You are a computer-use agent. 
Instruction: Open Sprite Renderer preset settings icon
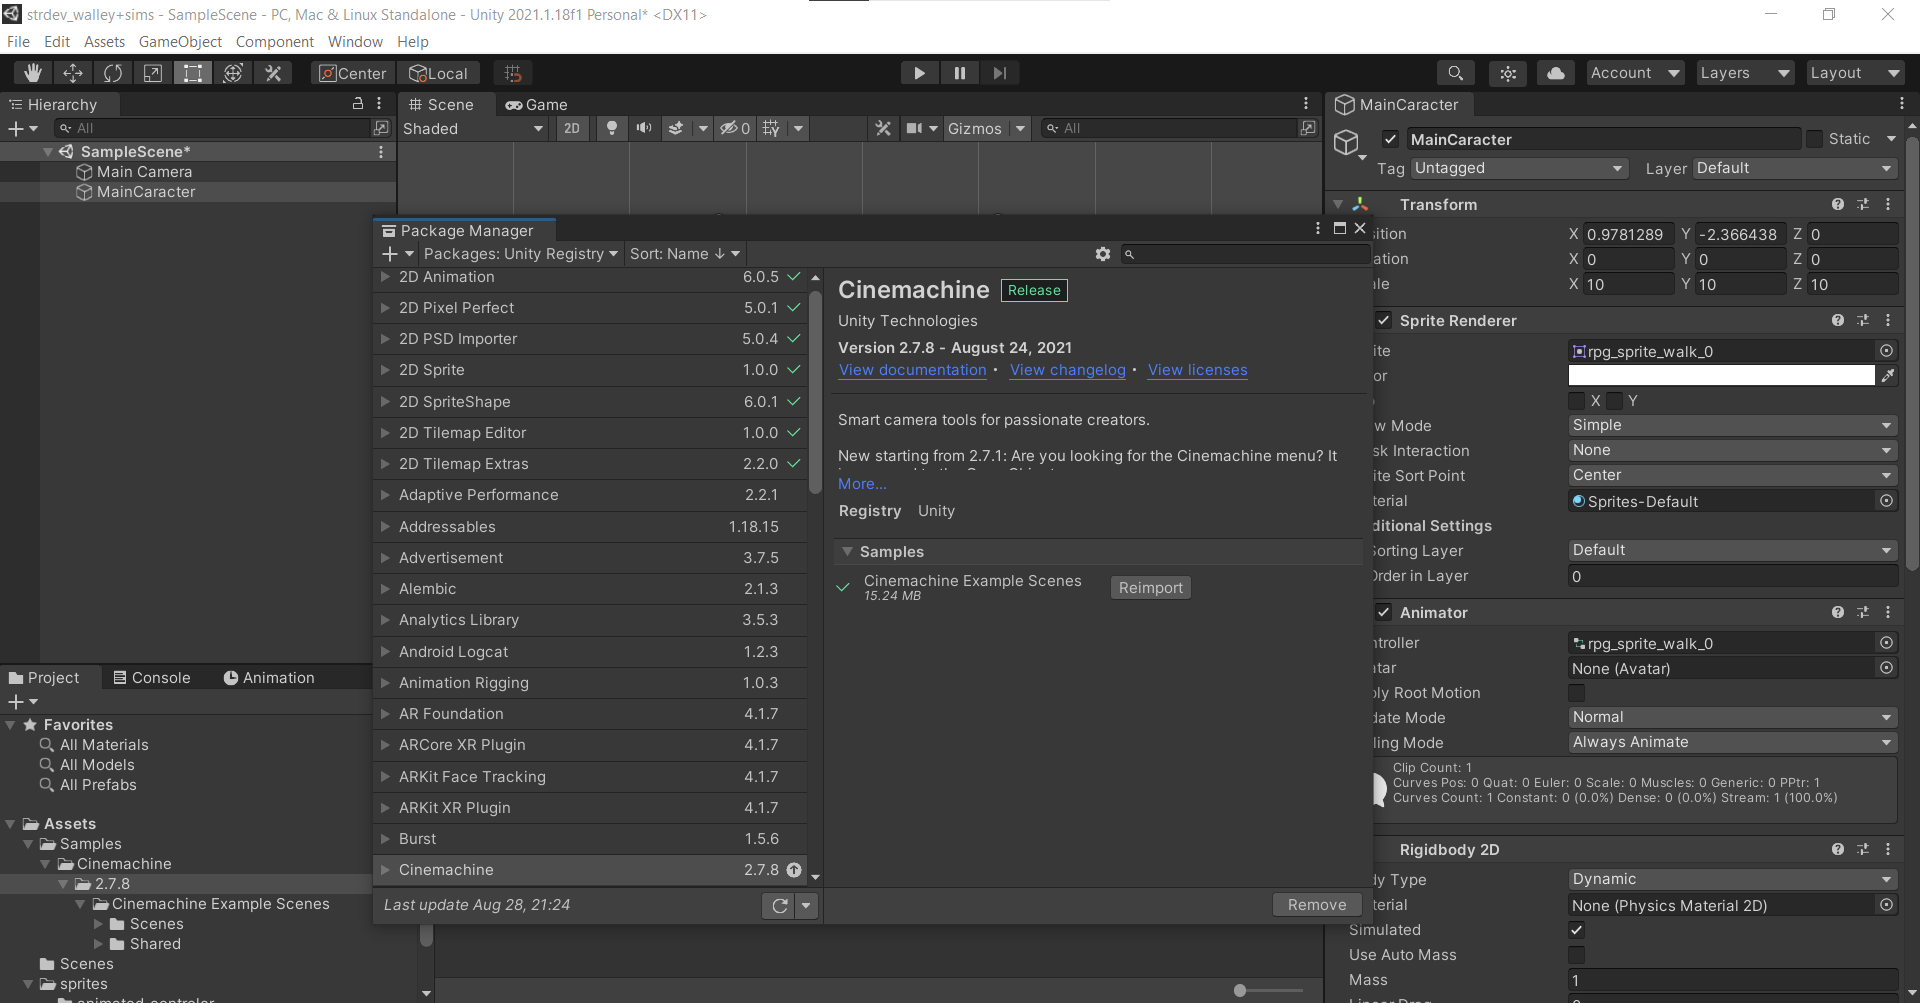tap(1863, 320)
